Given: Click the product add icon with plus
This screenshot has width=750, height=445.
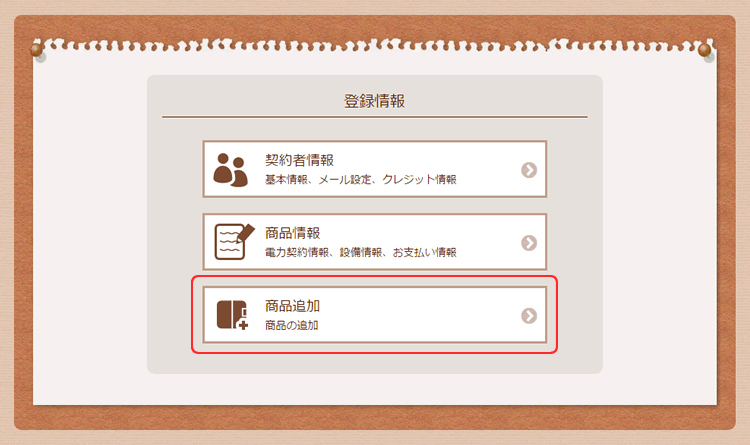Looking at the screenshot, I should (233, 315).
